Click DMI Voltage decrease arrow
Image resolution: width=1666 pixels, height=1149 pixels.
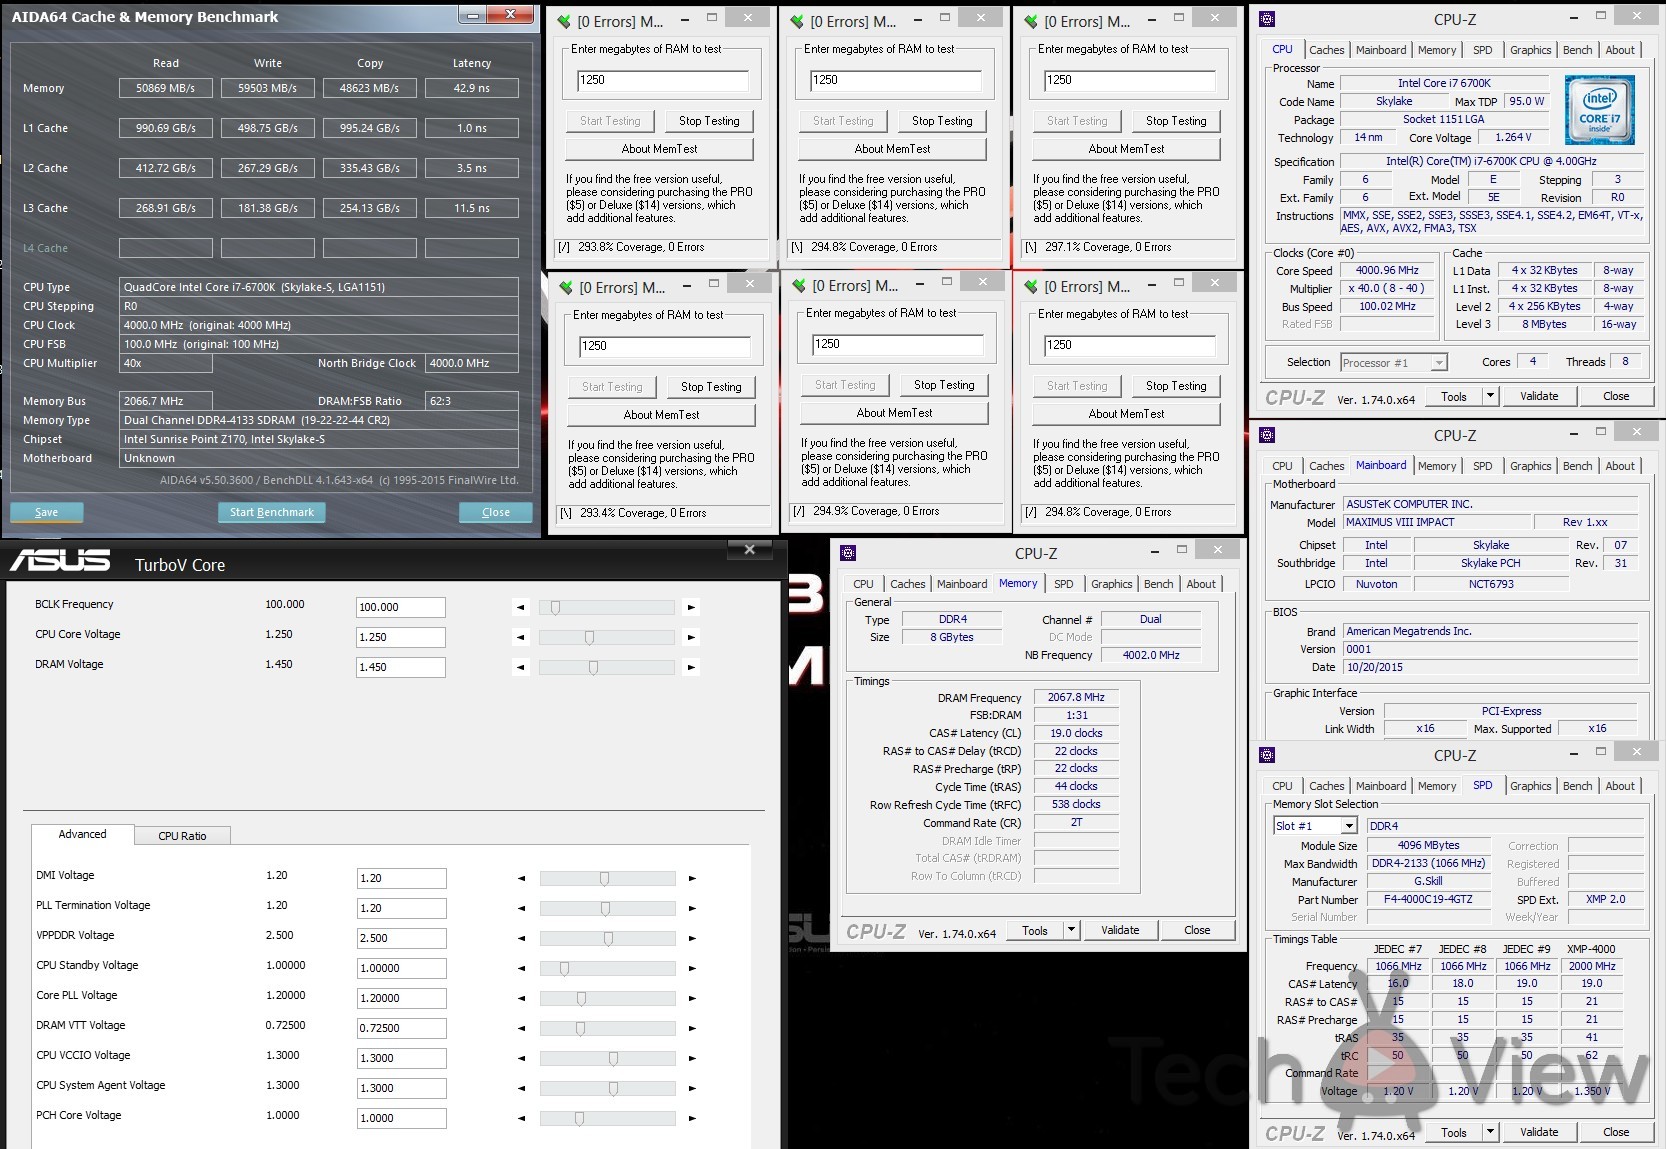point(521,878)
